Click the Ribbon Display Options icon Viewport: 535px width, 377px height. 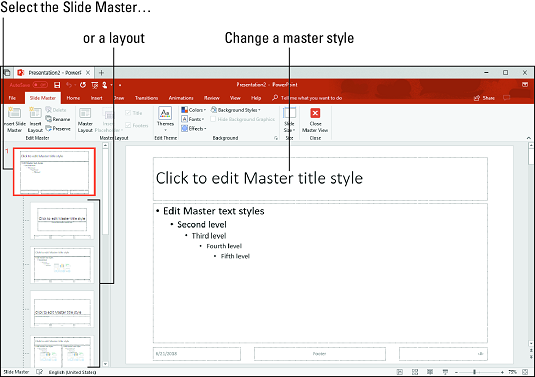point(525,85)
